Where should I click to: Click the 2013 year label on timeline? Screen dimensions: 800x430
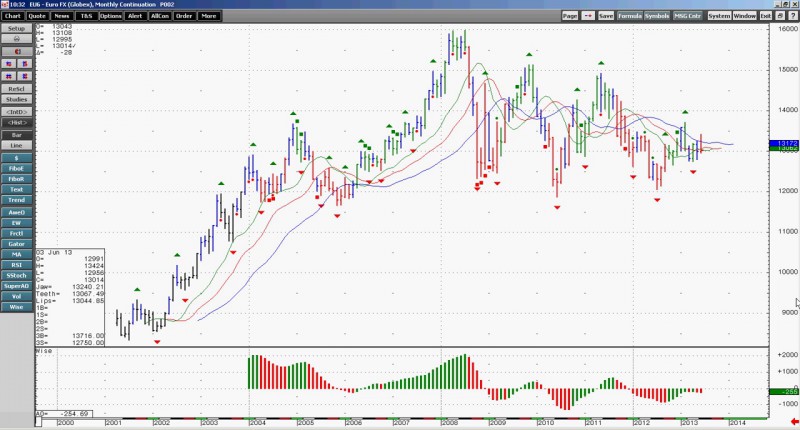pyautogui.click(x=690, y=422)
